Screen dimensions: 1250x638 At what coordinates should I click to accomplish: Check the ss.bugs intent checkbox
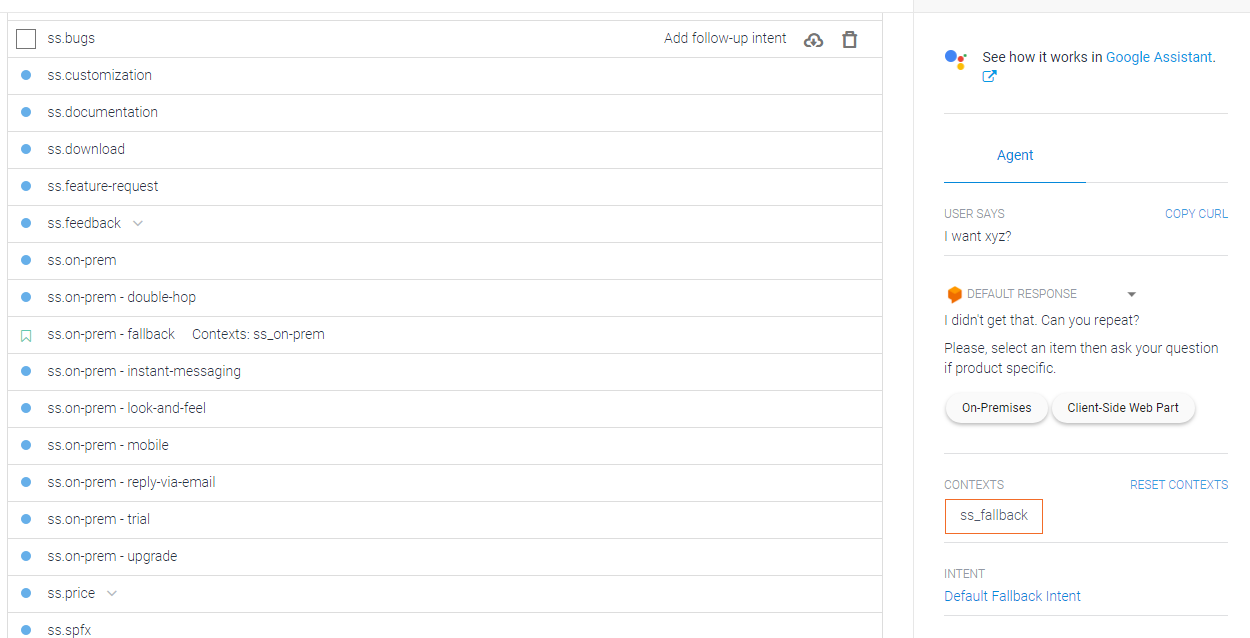[26, 39]
